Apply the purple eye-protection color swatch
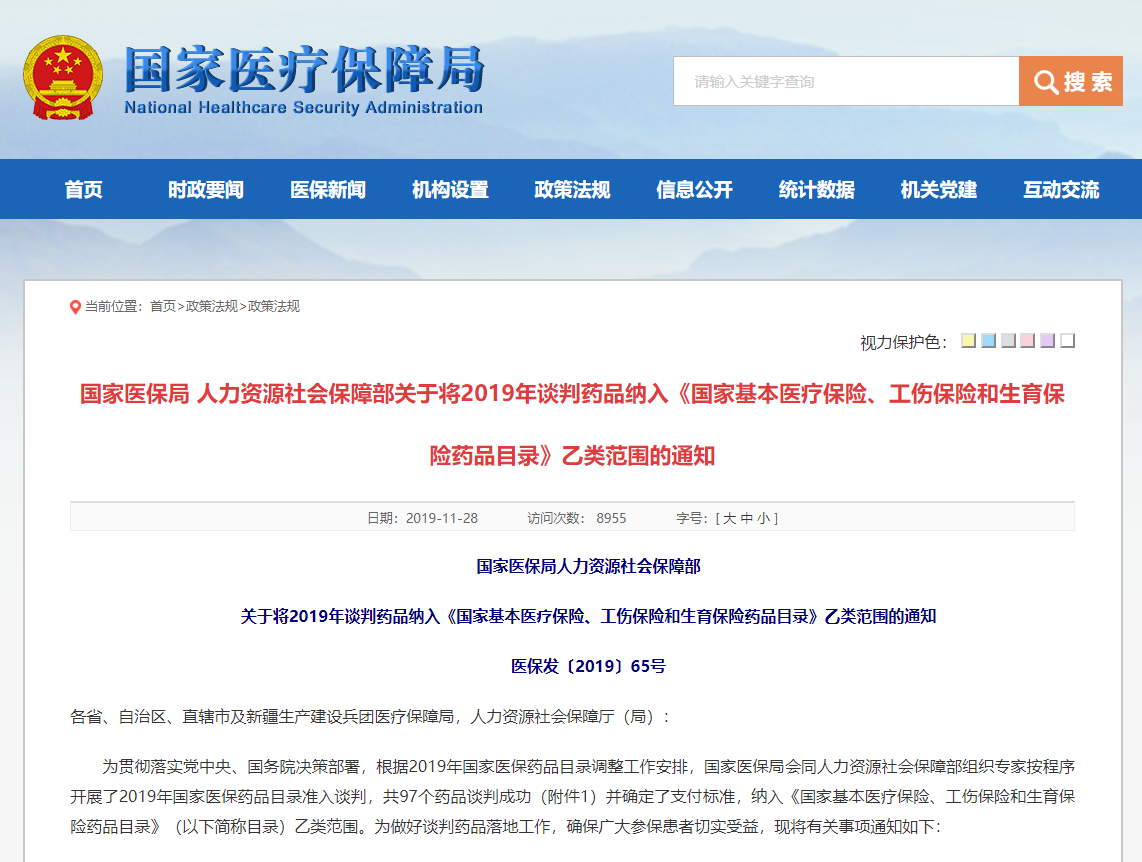The width and height of the screenshot is (1142, 862). (1048, 341)
